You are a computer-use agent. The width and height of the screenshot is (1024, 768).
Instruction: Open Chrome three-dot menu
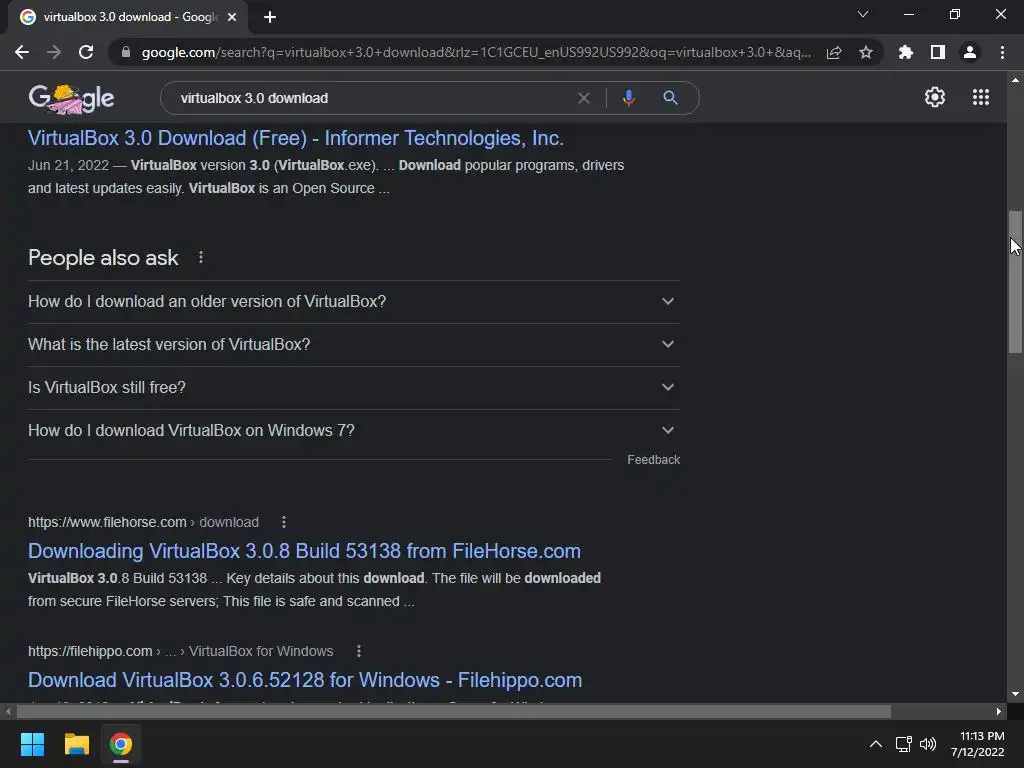(x=1002, y=52)
